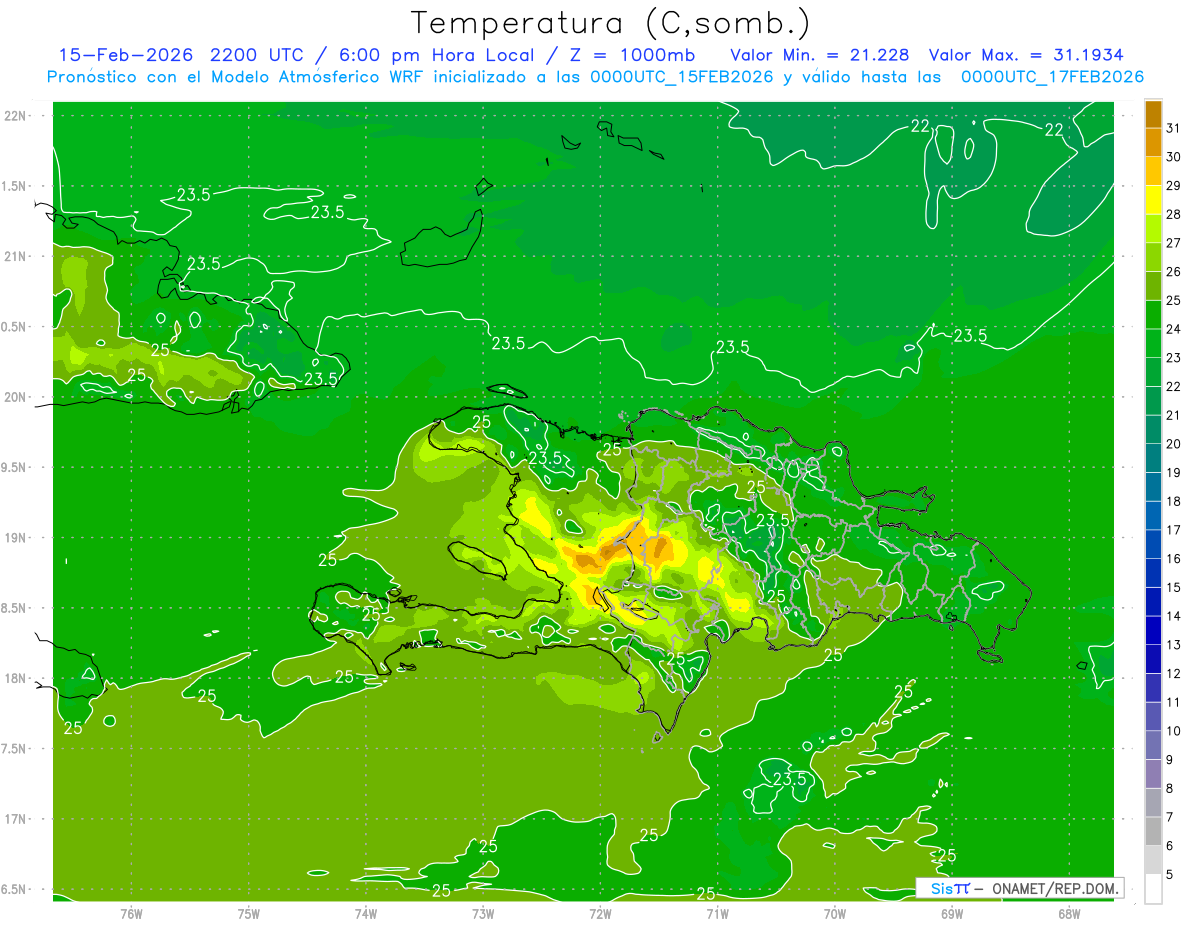Pick the purple swatch between legend 9 and 10
Screen dimensions: 1200x927
1153,745
